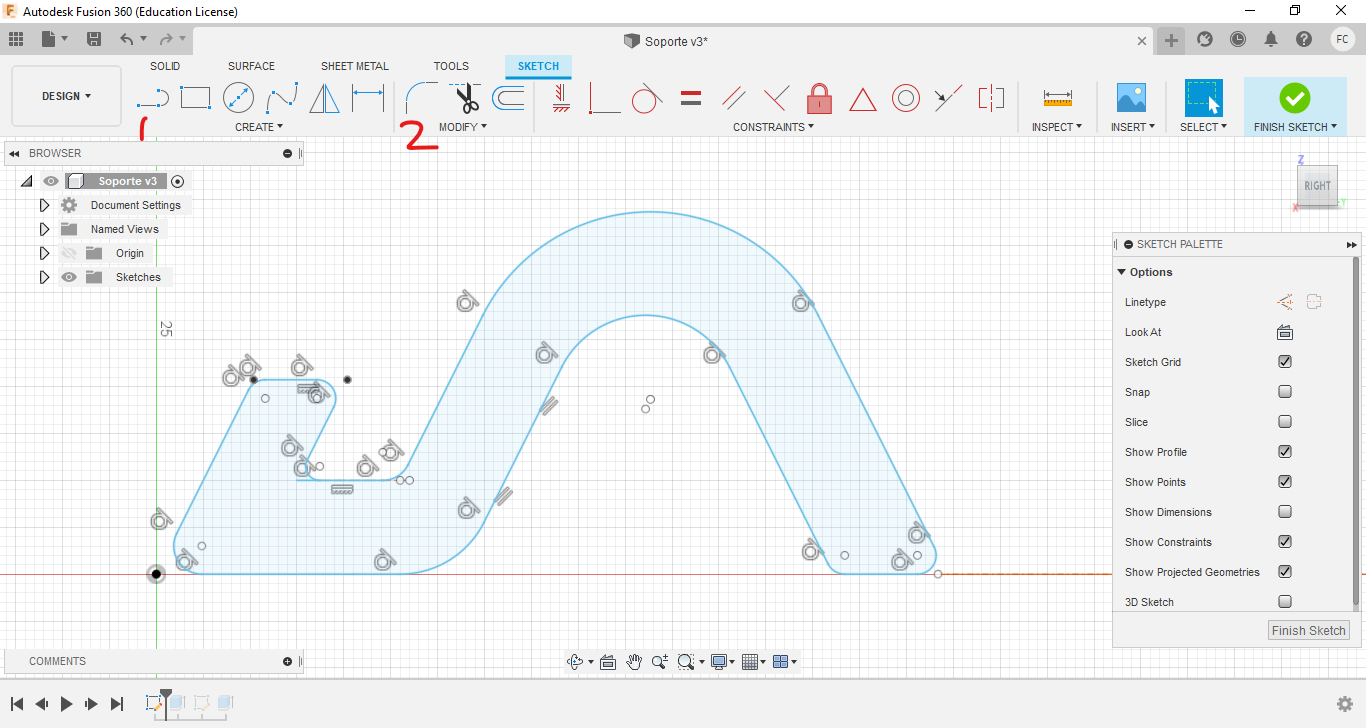Open the DESIGN workspace dropdown
This screenshot has width=1366, height=728.
67,96
